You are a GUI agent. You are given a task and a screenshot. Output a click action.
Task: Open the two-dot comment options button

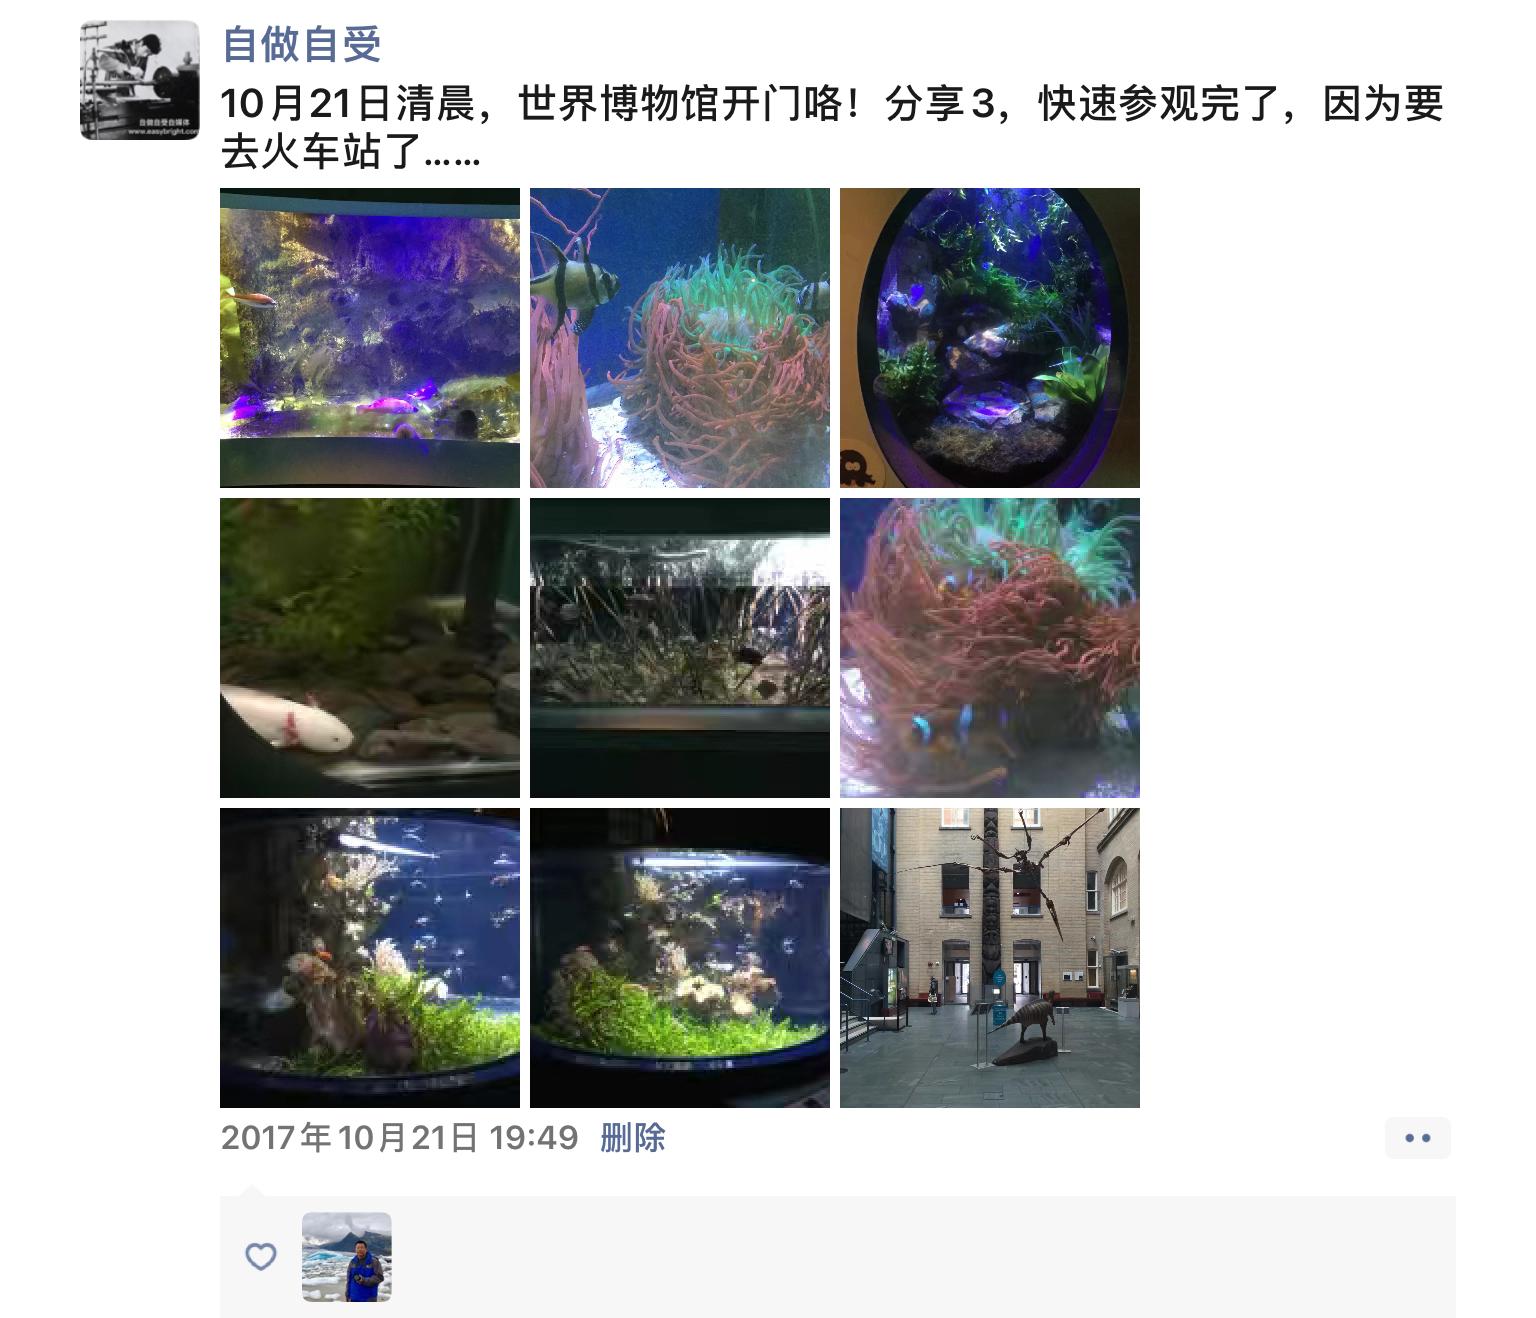click(1418, 1138)
